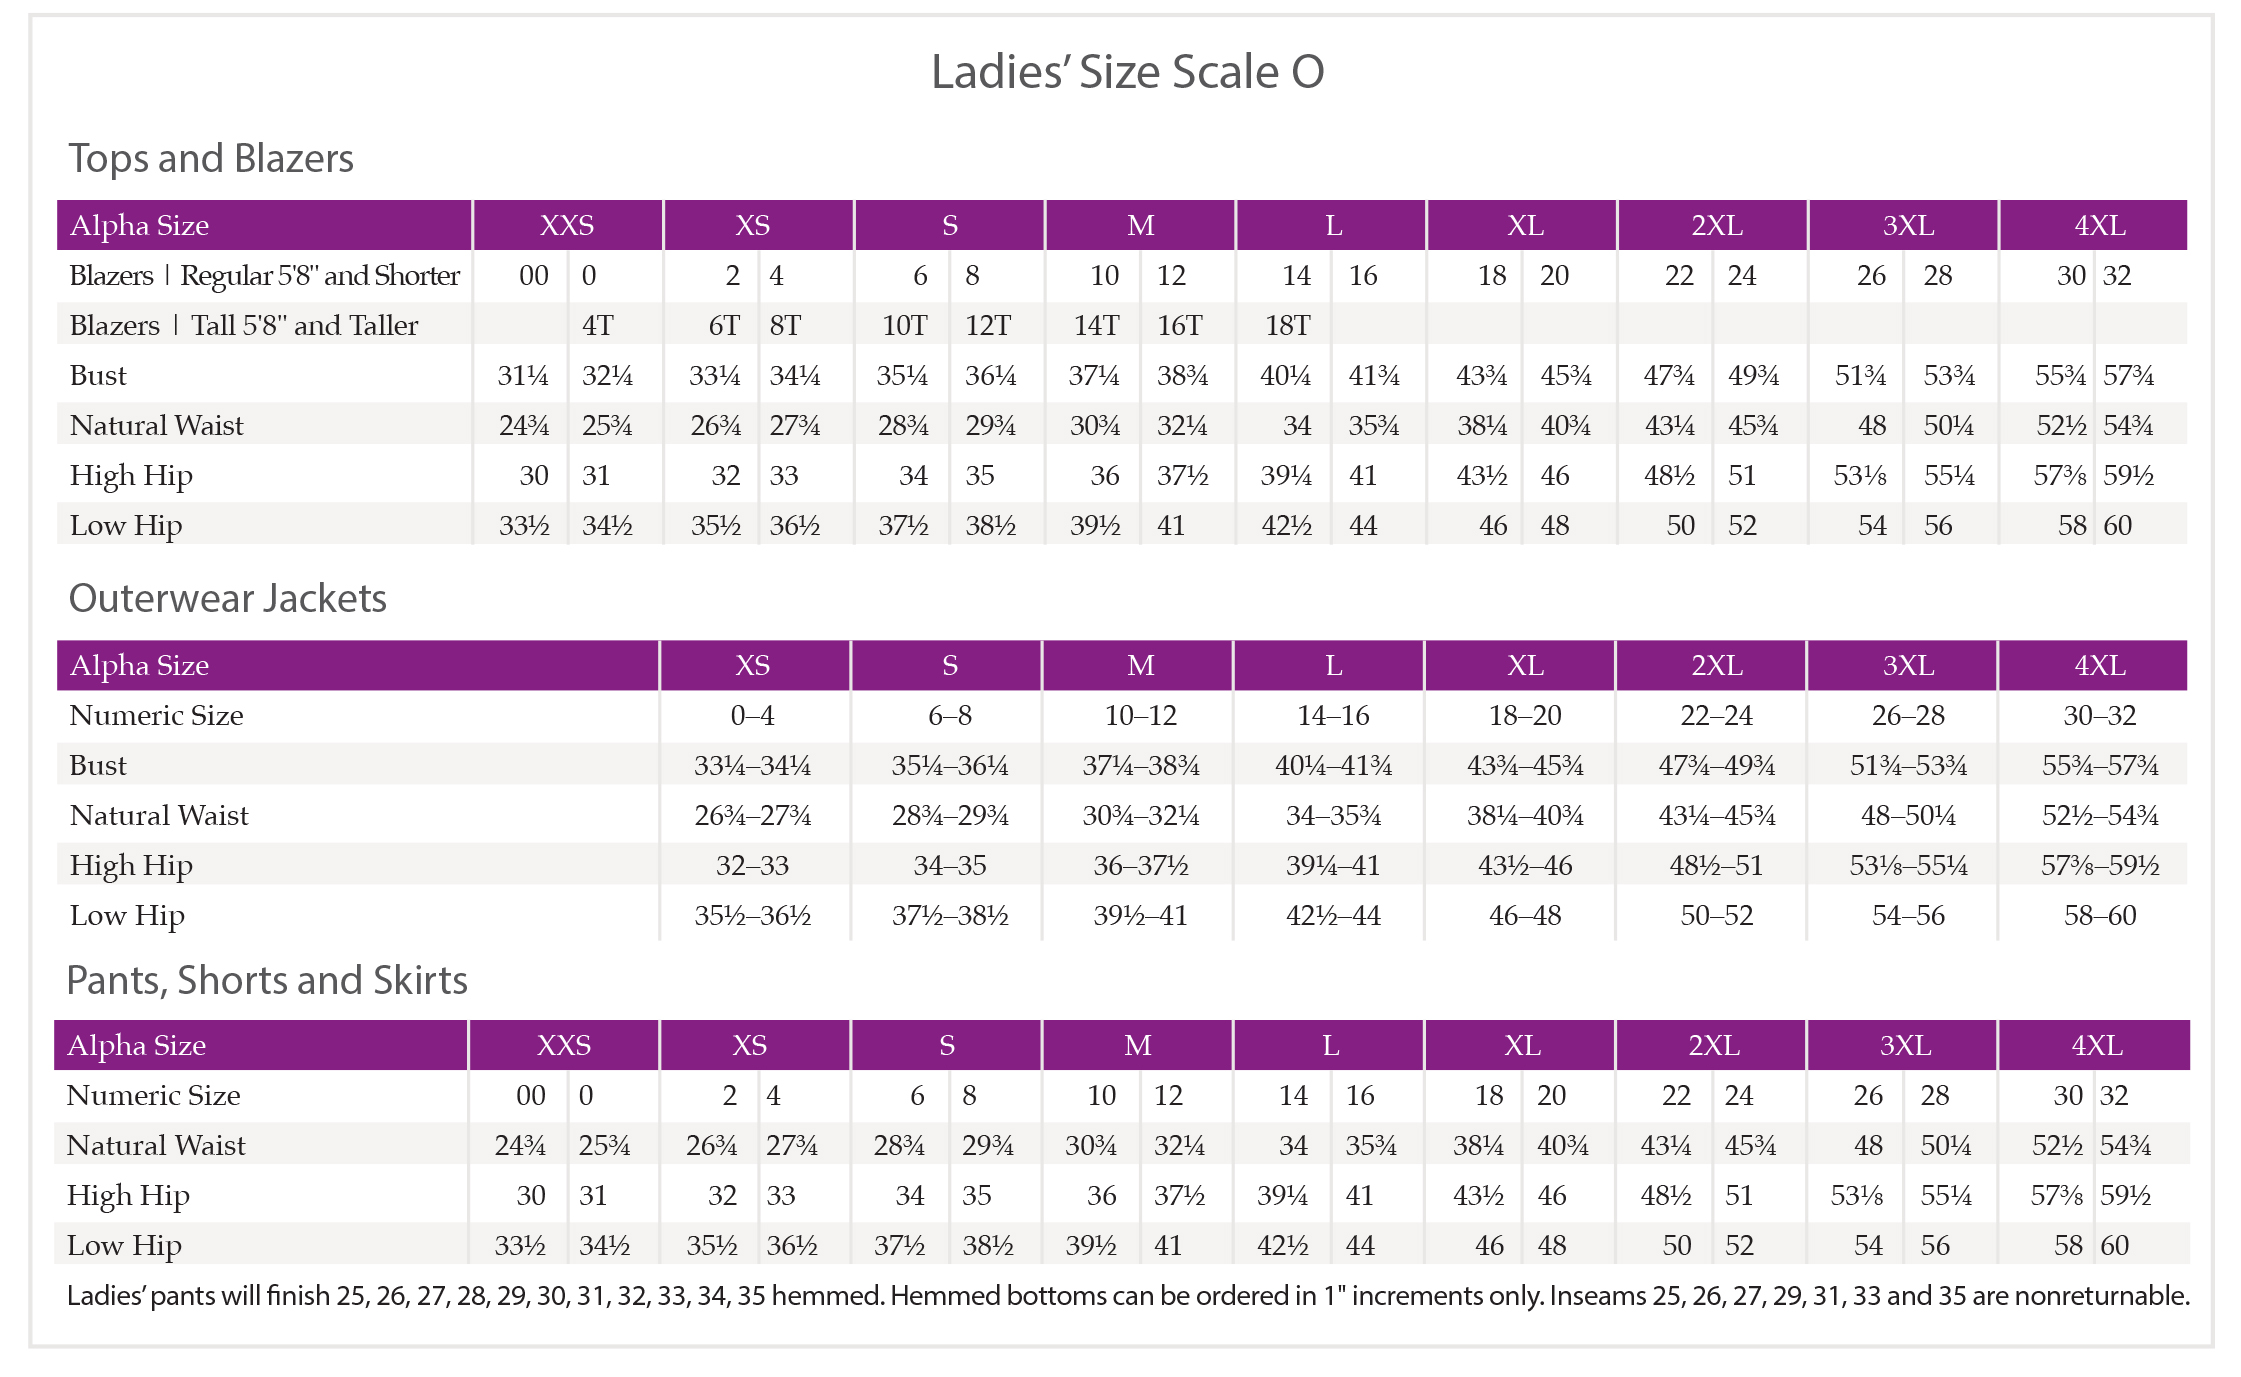Click the "Ladies' Size Scale O" title

click(x=1127, y=72)
